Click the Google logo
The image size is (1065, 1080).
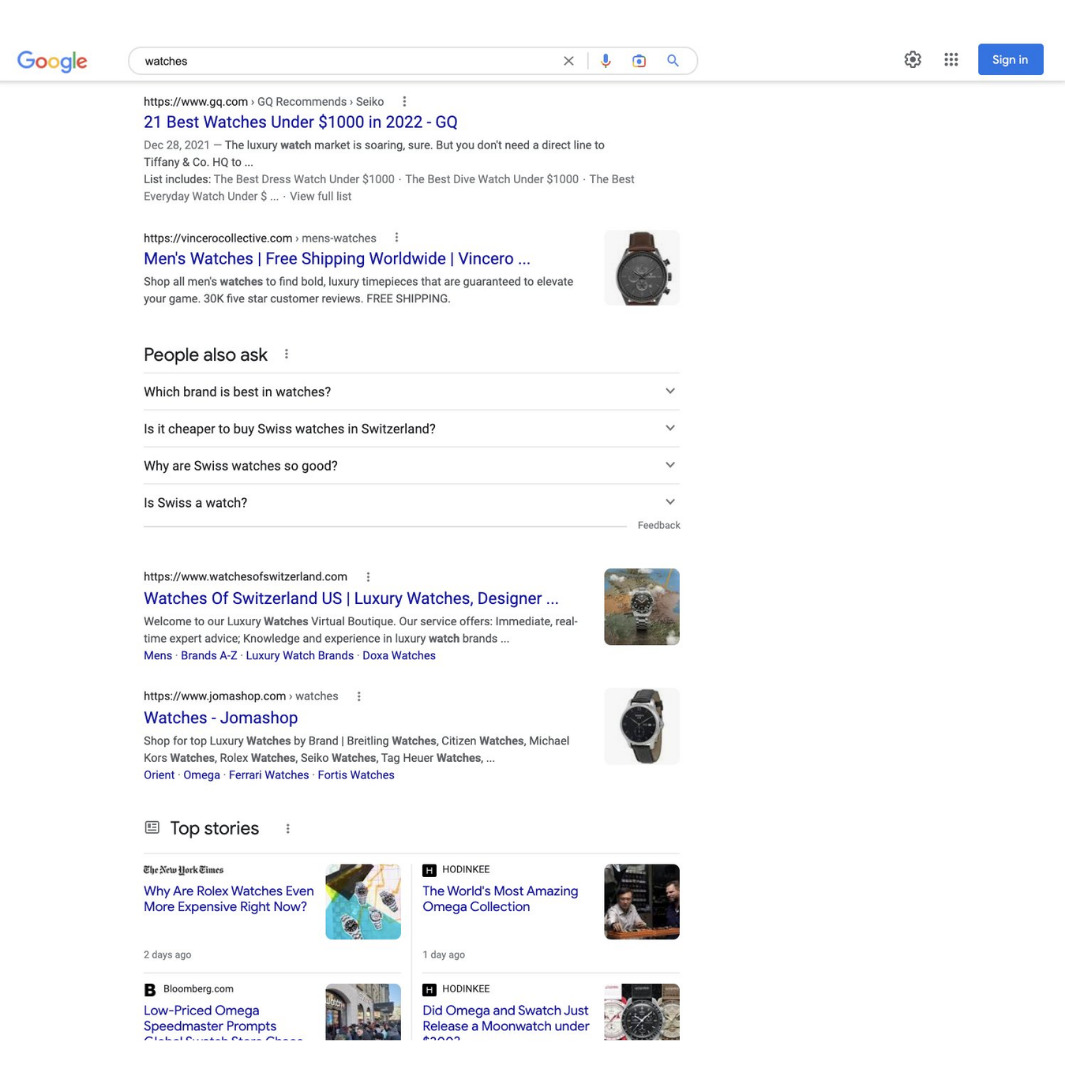52,61
